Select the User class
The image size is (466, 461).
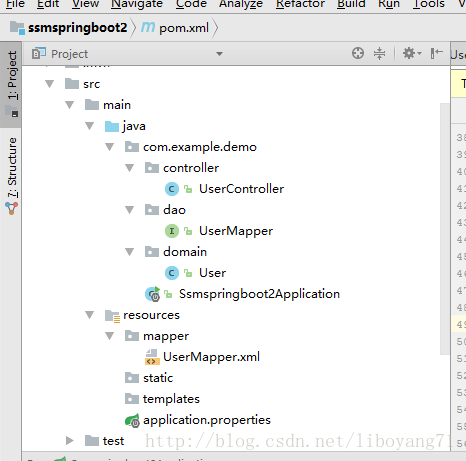click(212, 273)
